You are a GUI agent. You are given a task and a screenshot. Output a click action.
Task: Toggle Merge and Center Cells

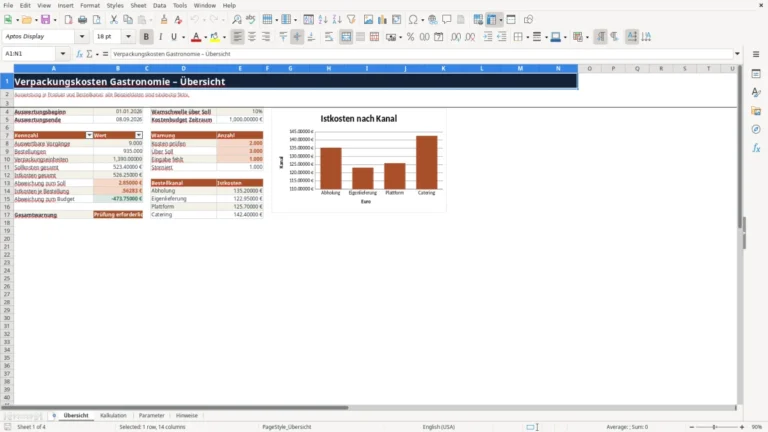point(346,37)
